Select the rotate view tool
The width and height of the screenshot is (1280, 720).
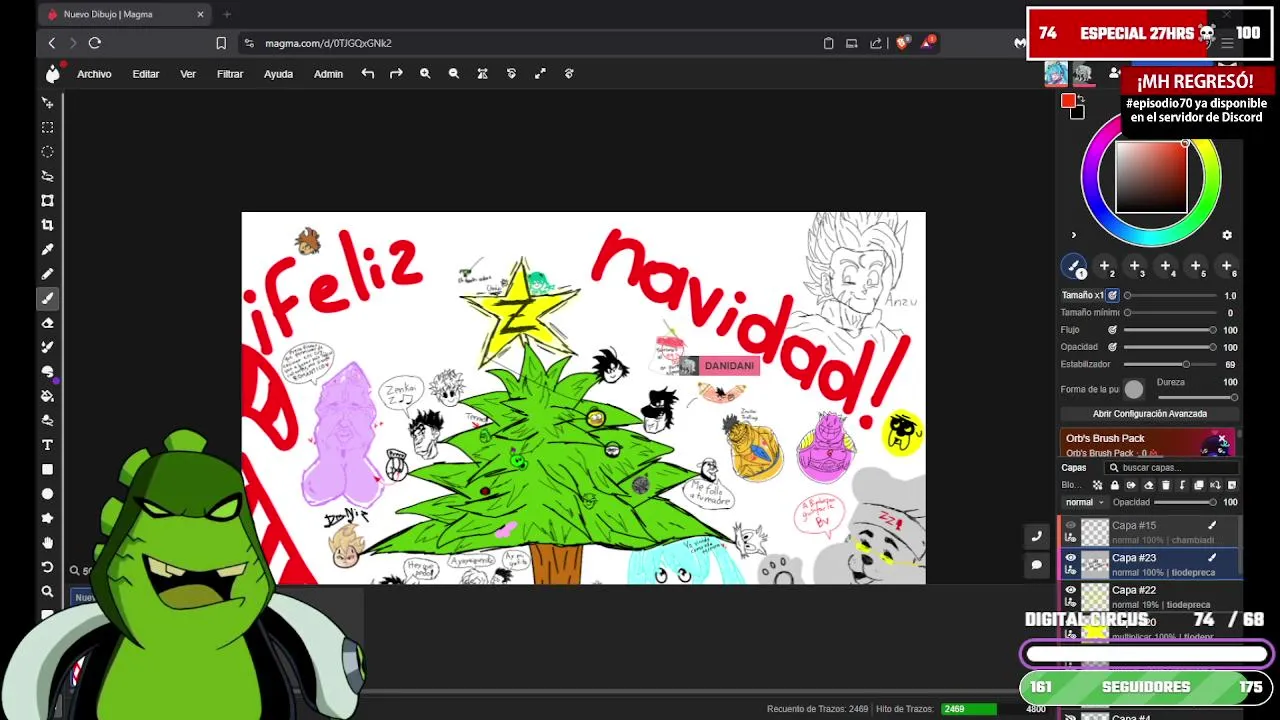[x=47, y=567]
